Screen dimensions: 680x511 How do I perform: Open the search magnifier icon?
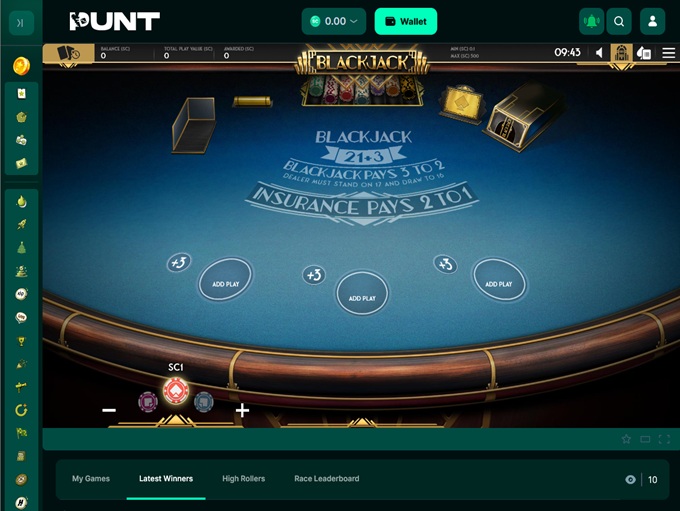[619, 21]
